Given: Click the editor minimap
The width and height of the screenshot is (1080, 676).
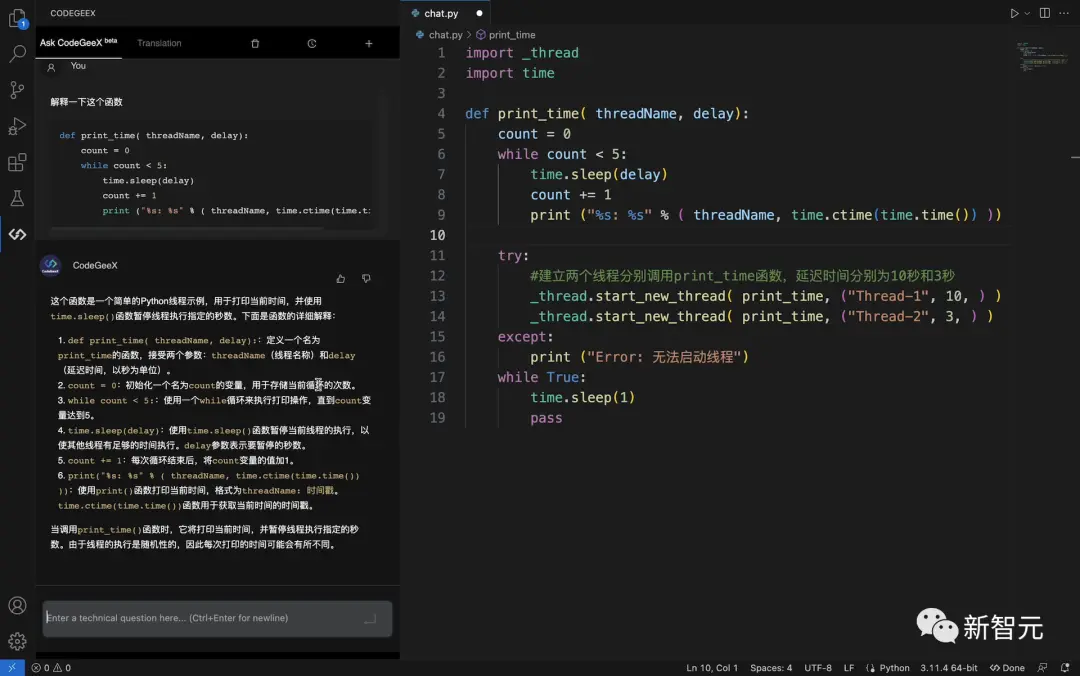Looking at the screenshot, I should coord(1042,57).
